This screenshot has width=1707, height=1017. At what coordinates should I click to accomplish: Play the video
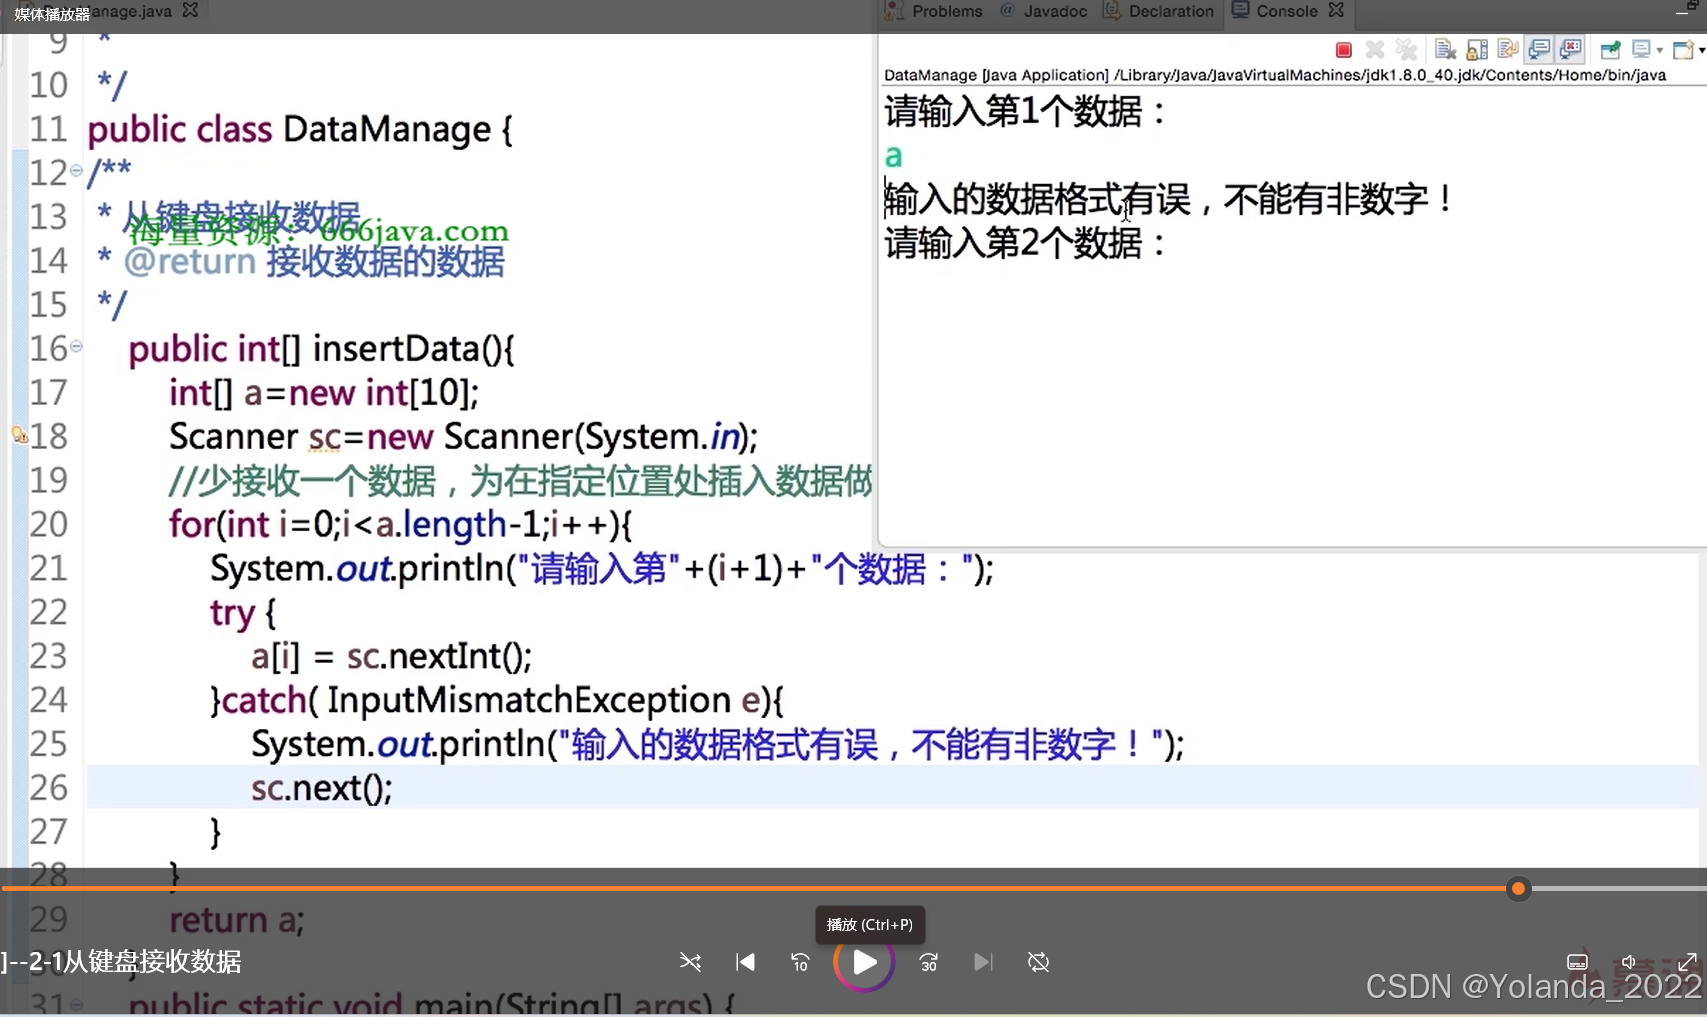coord(864,962)
